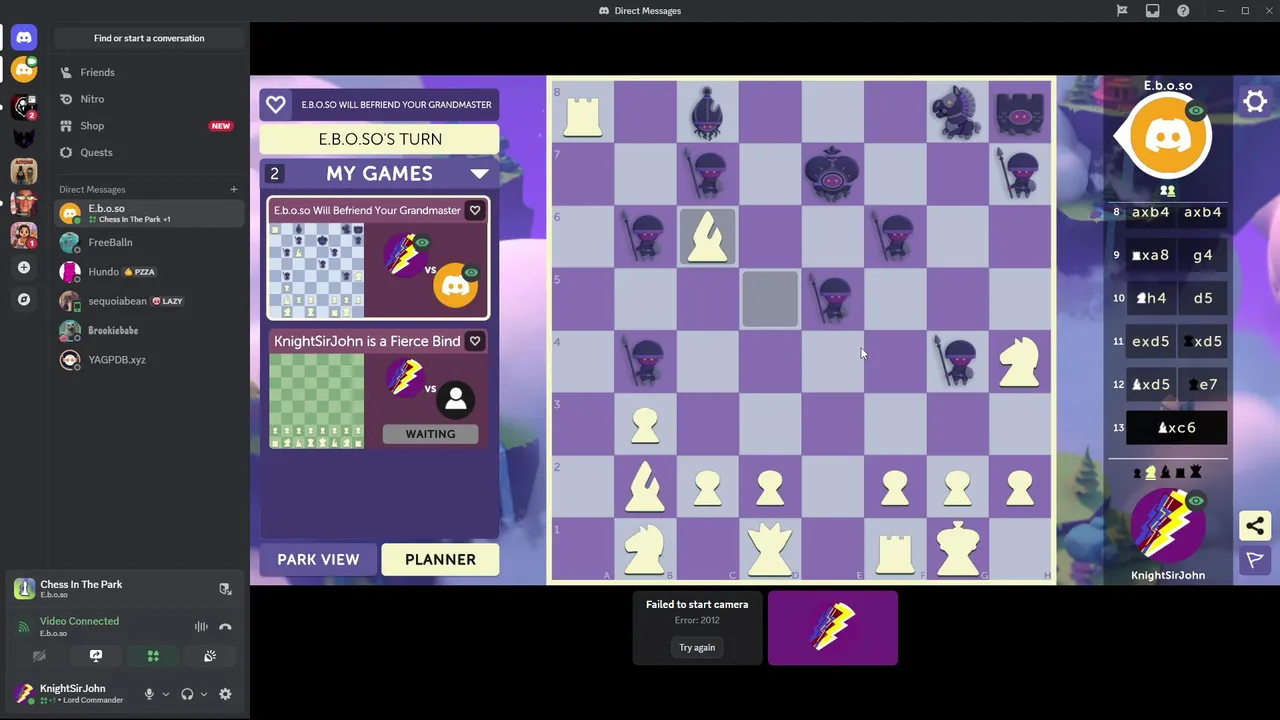The image size is (1280, 720).
Task: Open the Add a Server plus icon
Action: tap(24, 267)
